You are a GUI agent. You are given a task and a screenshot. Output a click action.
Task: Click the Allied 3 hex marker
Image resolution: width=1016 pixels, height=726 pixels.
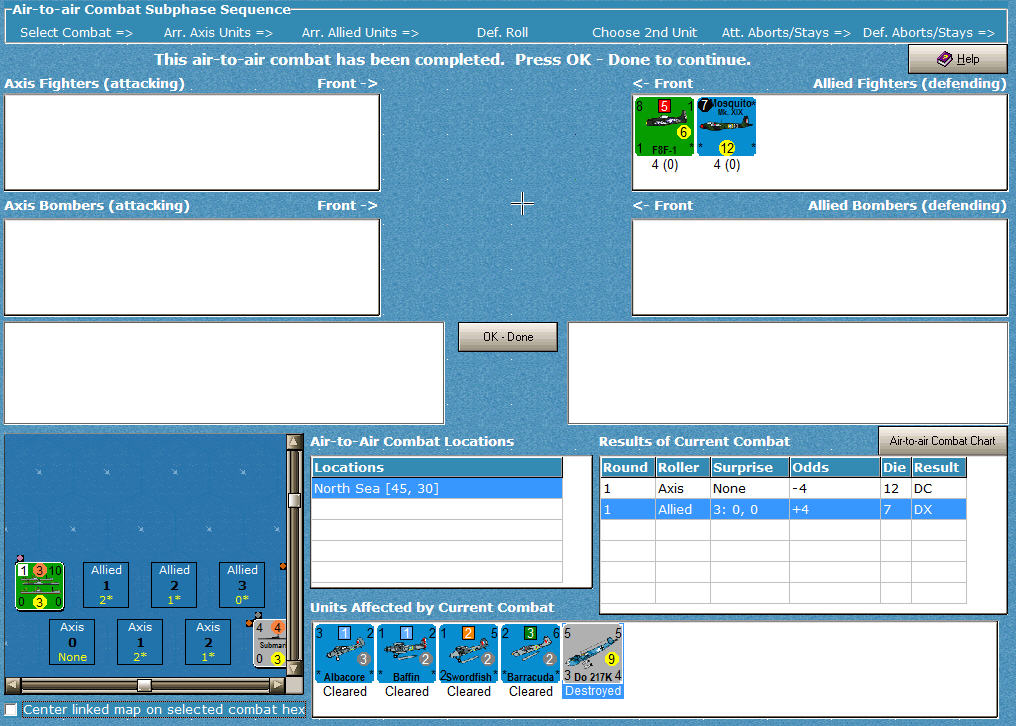[x=241, y=584]
